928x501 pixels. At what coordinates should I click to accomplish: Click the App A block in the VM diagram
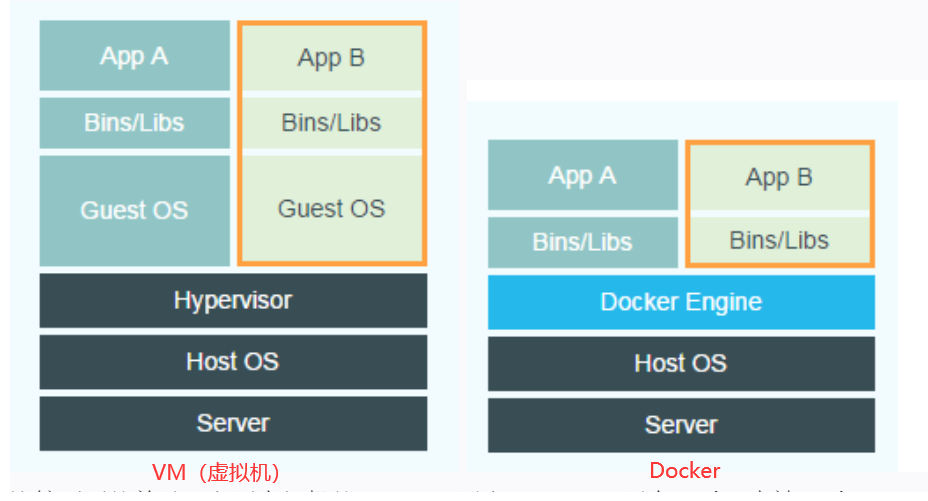134,56
